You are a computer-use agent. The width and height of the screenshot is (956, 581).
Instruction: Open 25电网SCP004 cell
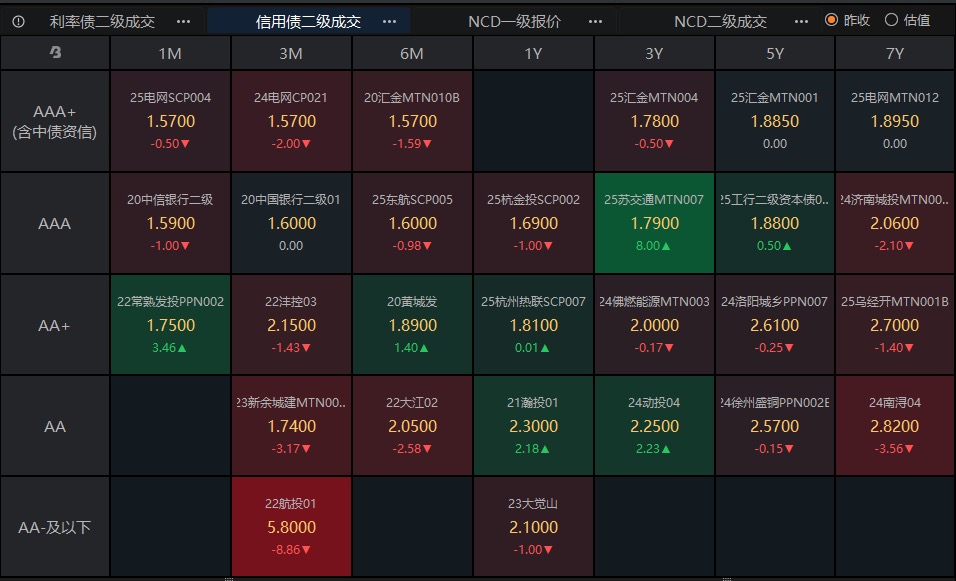click(x=170, y=121)
